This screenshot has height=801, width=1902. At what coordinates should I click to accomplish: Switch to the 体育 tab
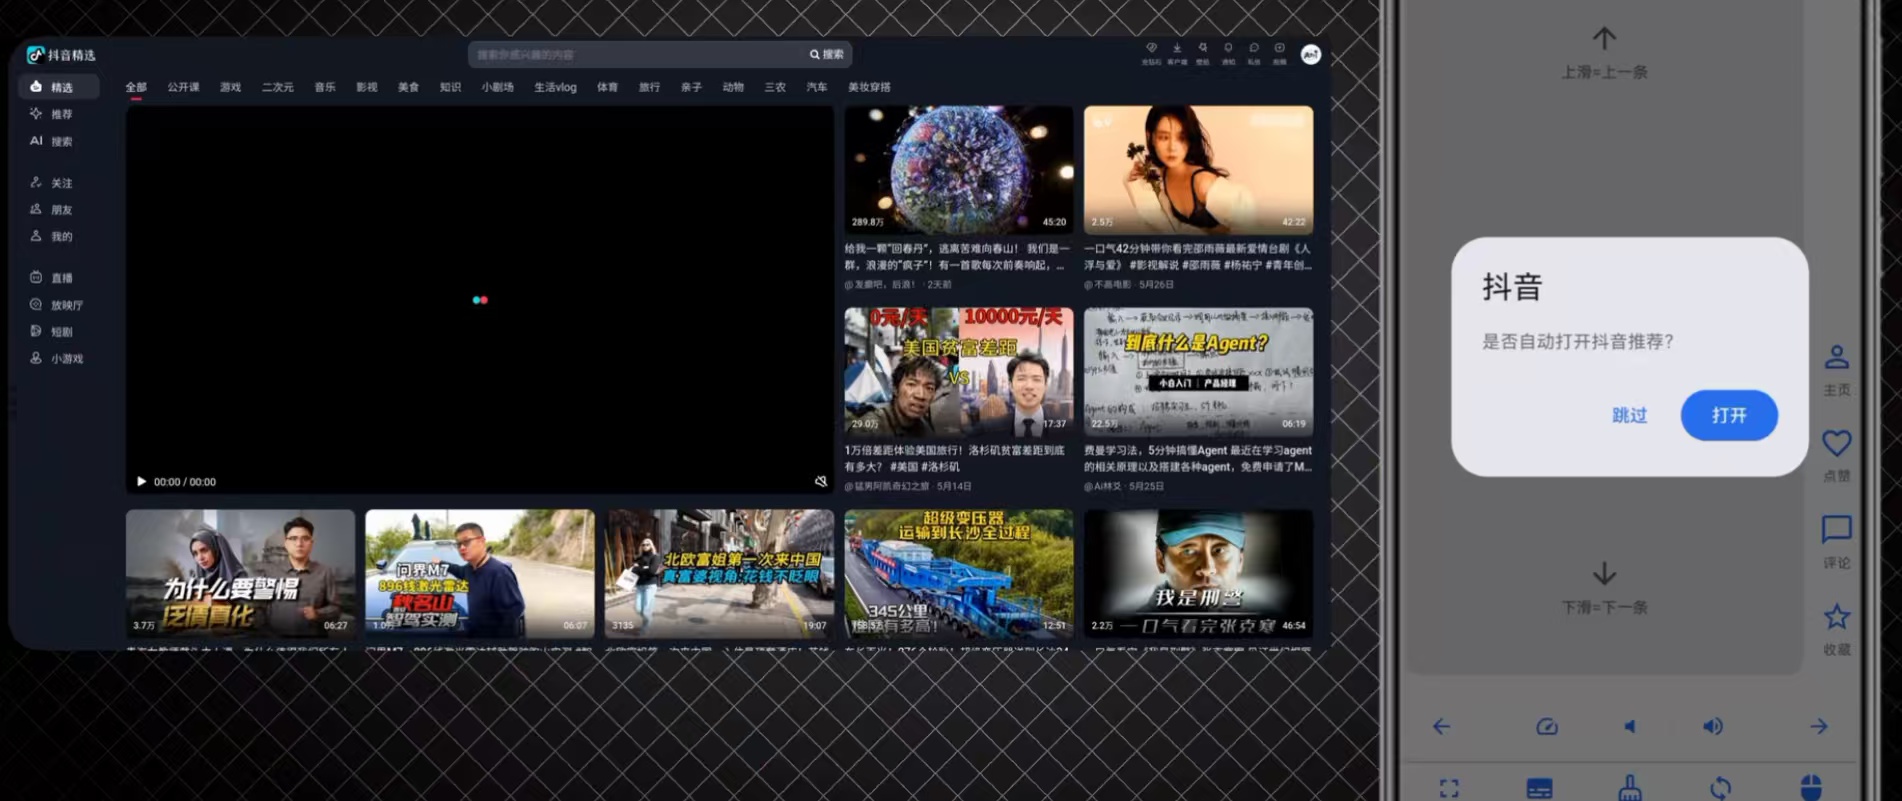click(607, 87)
